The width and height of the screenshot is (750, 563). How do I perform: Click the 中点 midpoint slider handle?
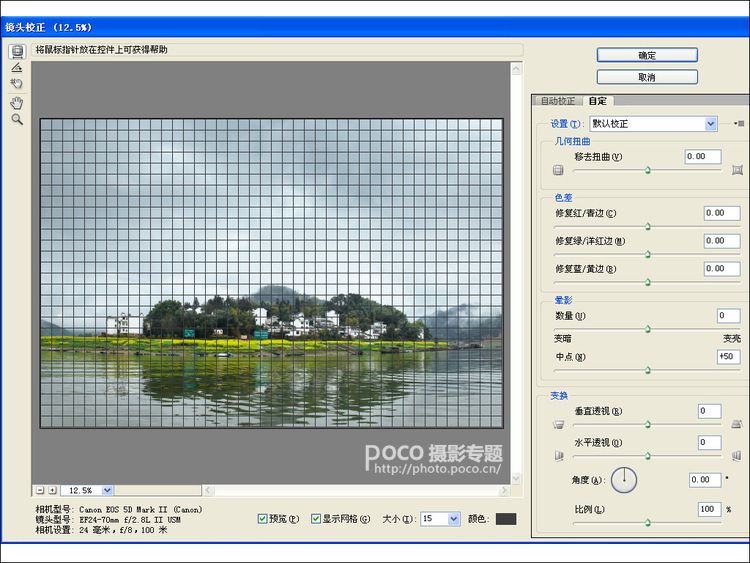(648, 370)
